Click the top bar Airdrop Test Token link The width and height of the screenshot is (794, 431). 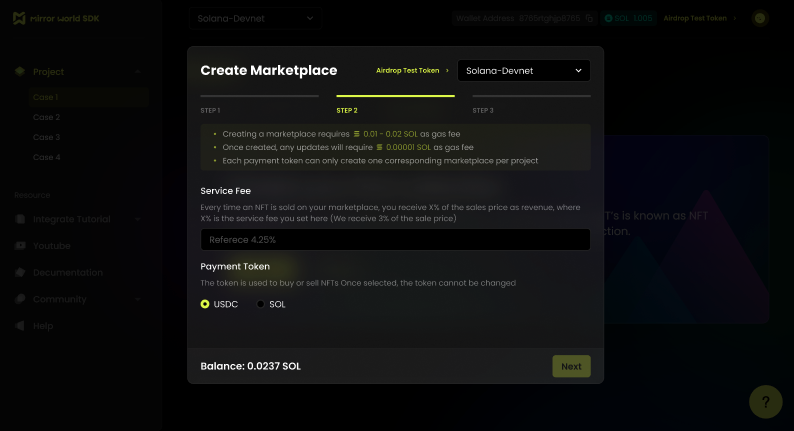coord(700,18)
